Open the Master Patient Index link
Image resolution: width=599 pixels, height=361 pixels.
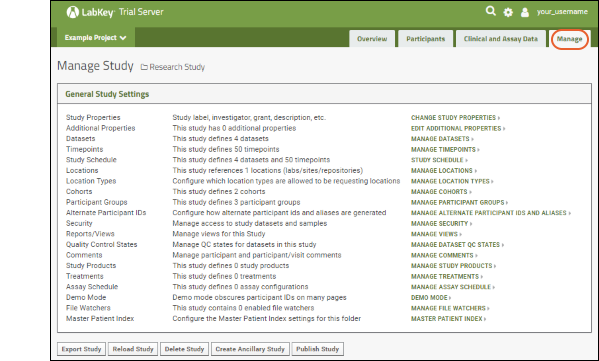pyautogui.click(x=448, y=319)
